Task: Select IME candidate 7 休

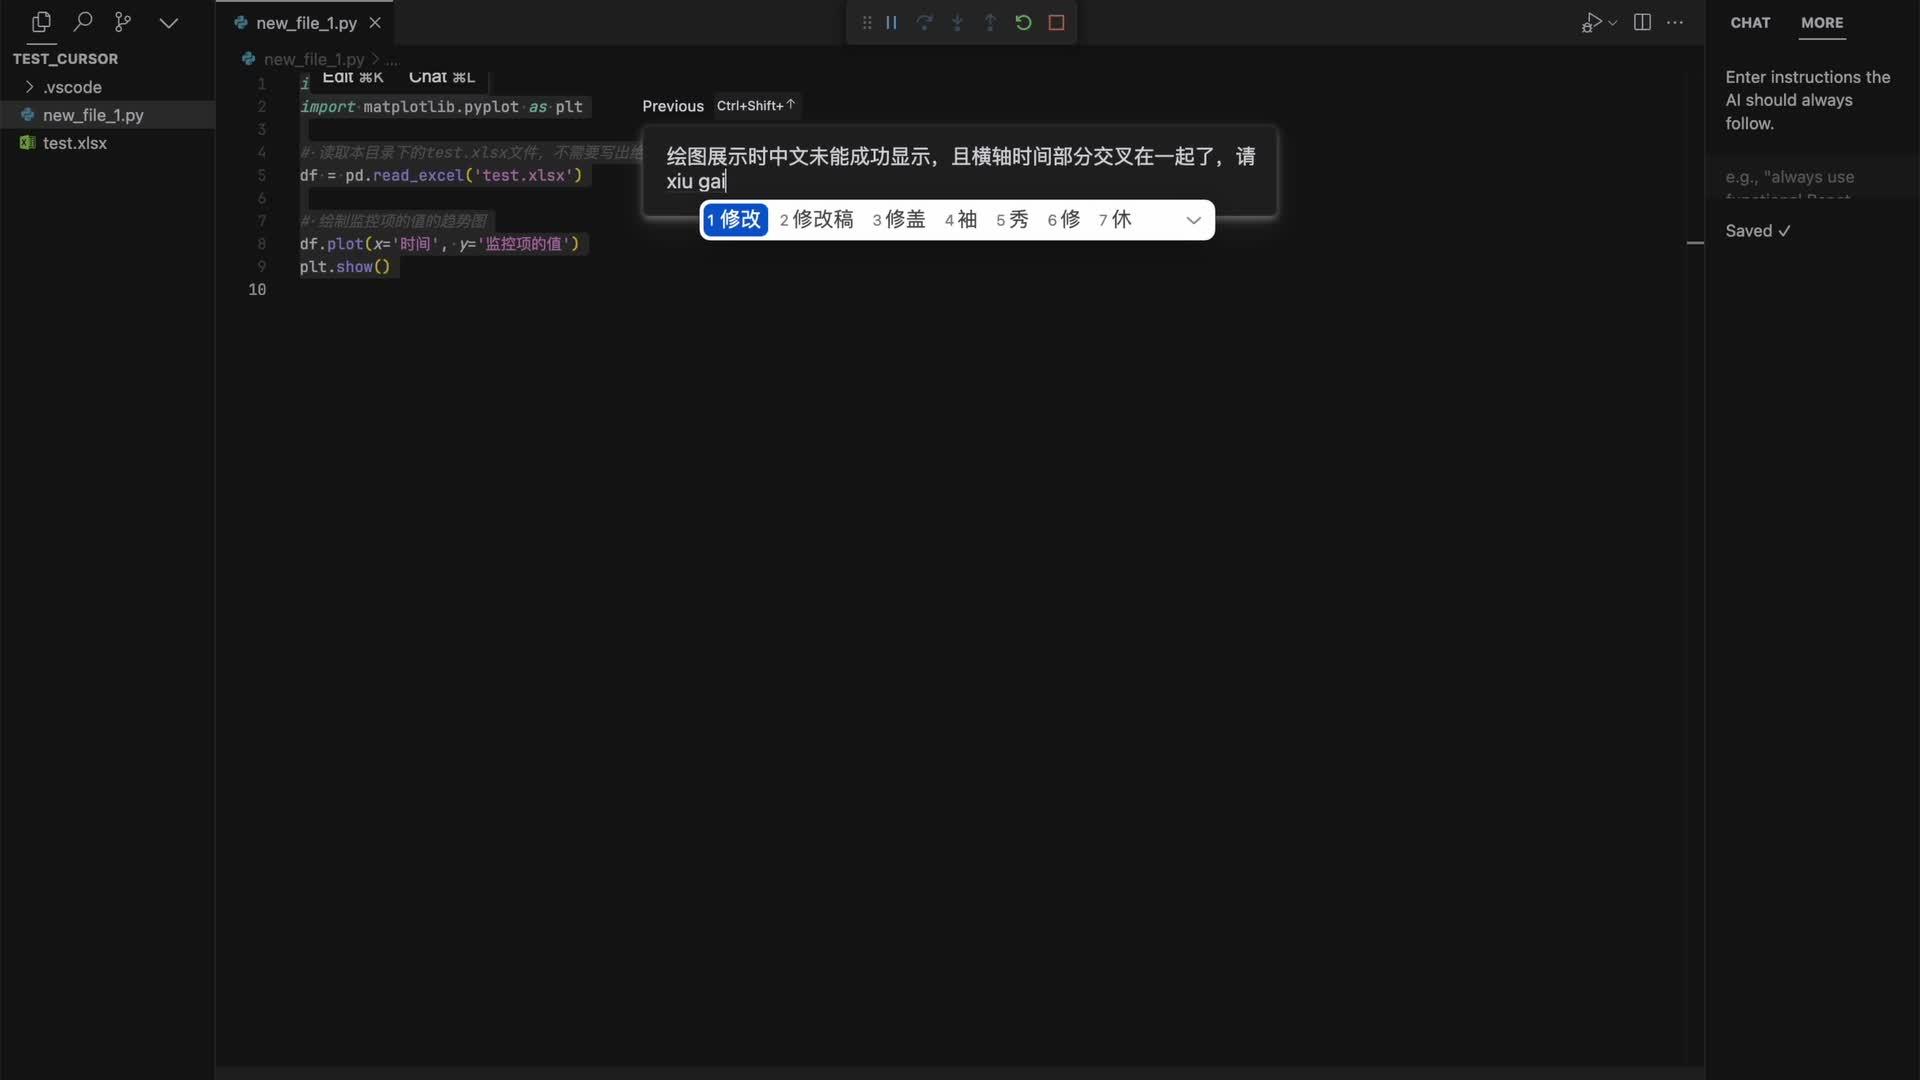Action: 1115,219
